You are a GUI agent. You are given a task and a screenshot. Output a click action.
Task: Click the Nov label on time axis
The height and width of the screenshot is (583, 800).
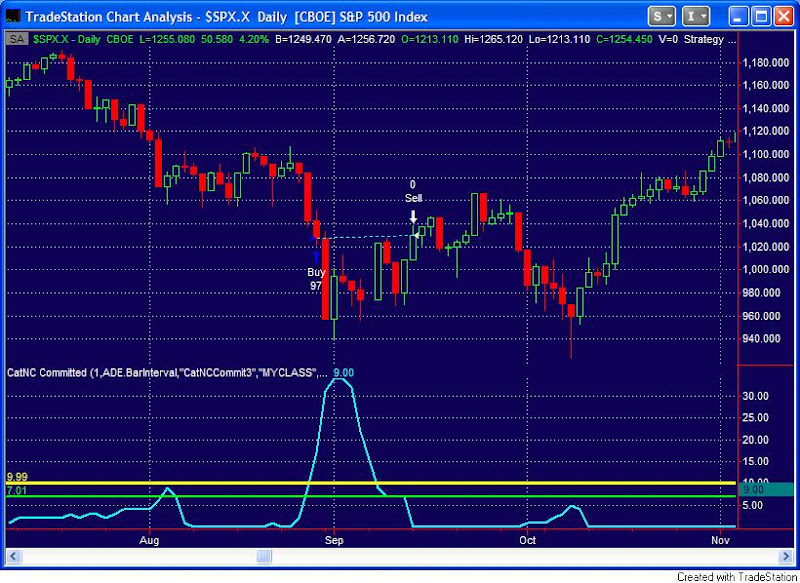pyautogui.click(x=719, y=540)
